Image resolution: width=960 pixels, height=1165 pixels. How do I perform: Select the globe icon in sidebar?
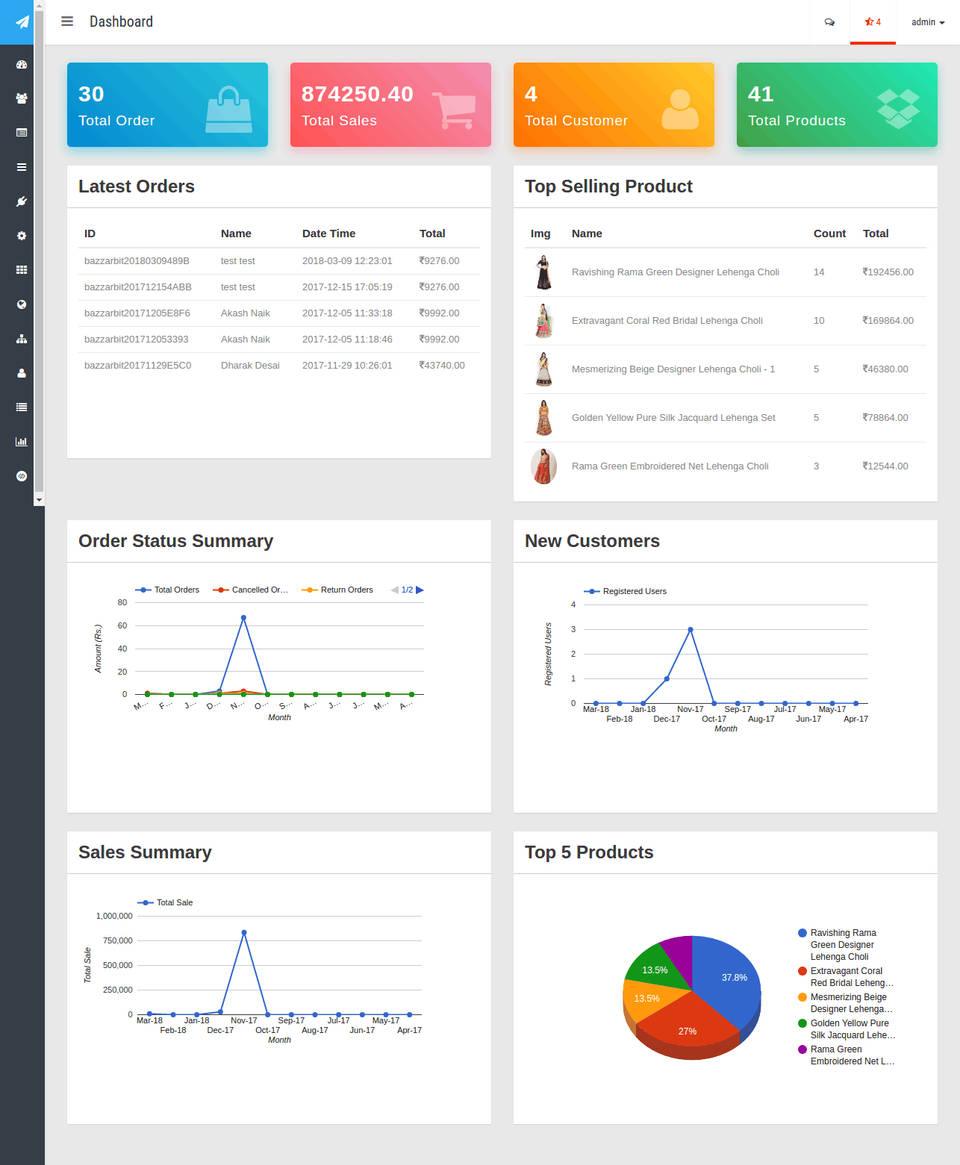coord(22,305)
